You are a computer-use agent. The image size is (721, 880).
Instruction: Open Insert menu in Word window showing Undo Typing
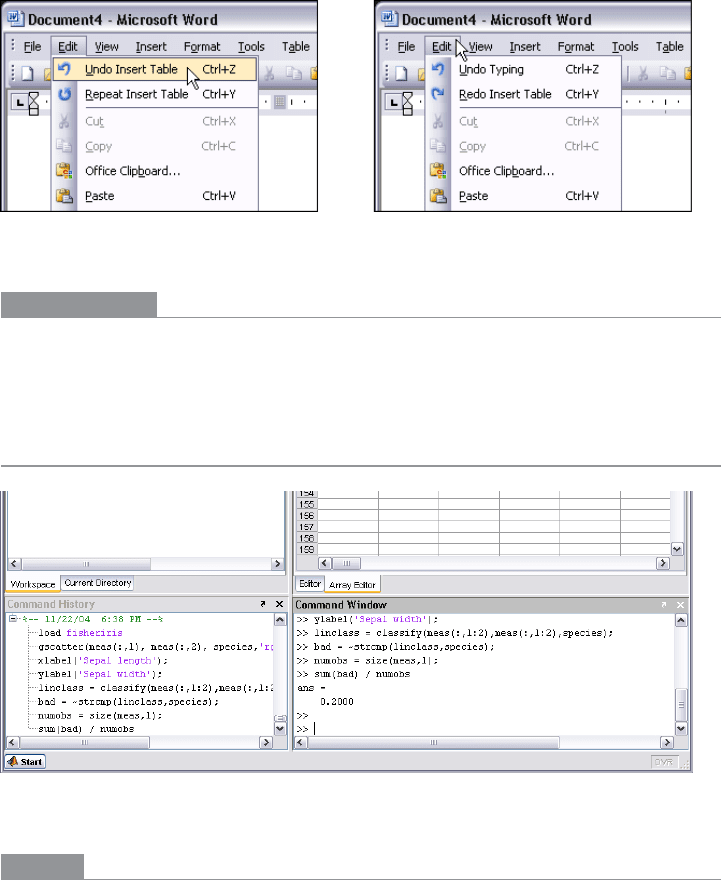pyautogui.click(x=525, y=47)
